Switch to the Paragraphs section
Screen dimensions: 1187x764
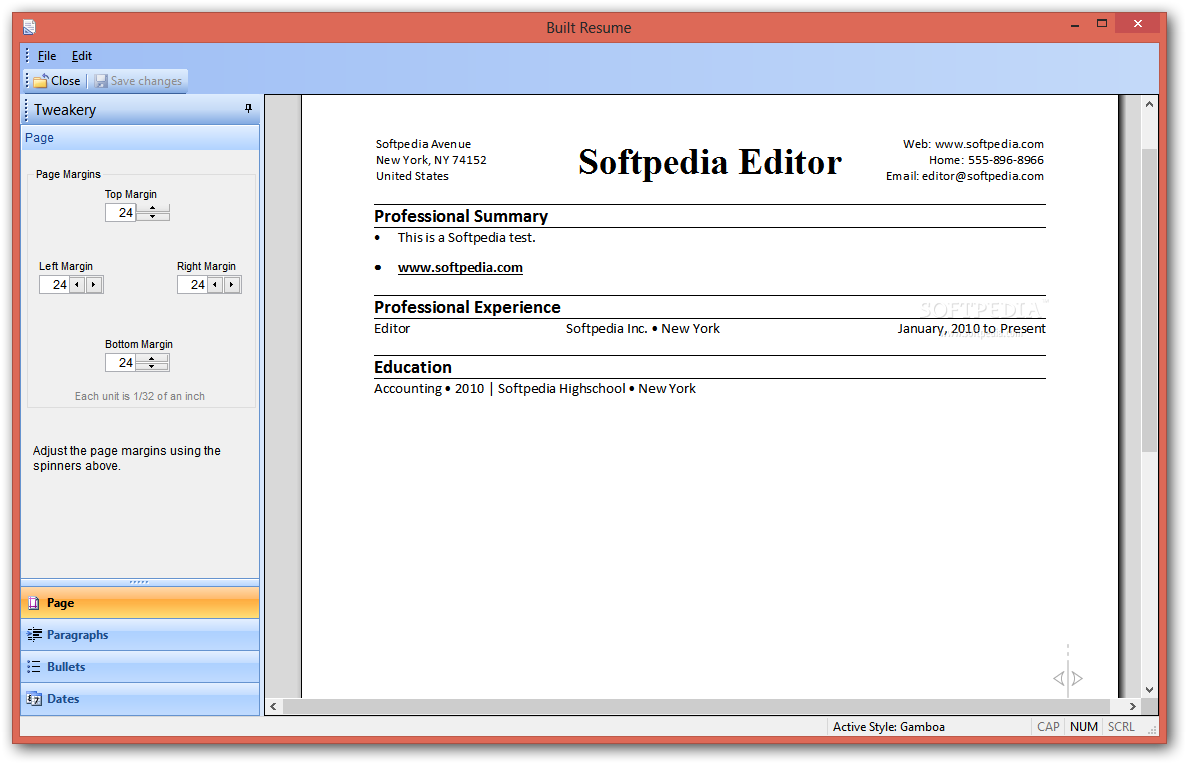pos(140,635)
